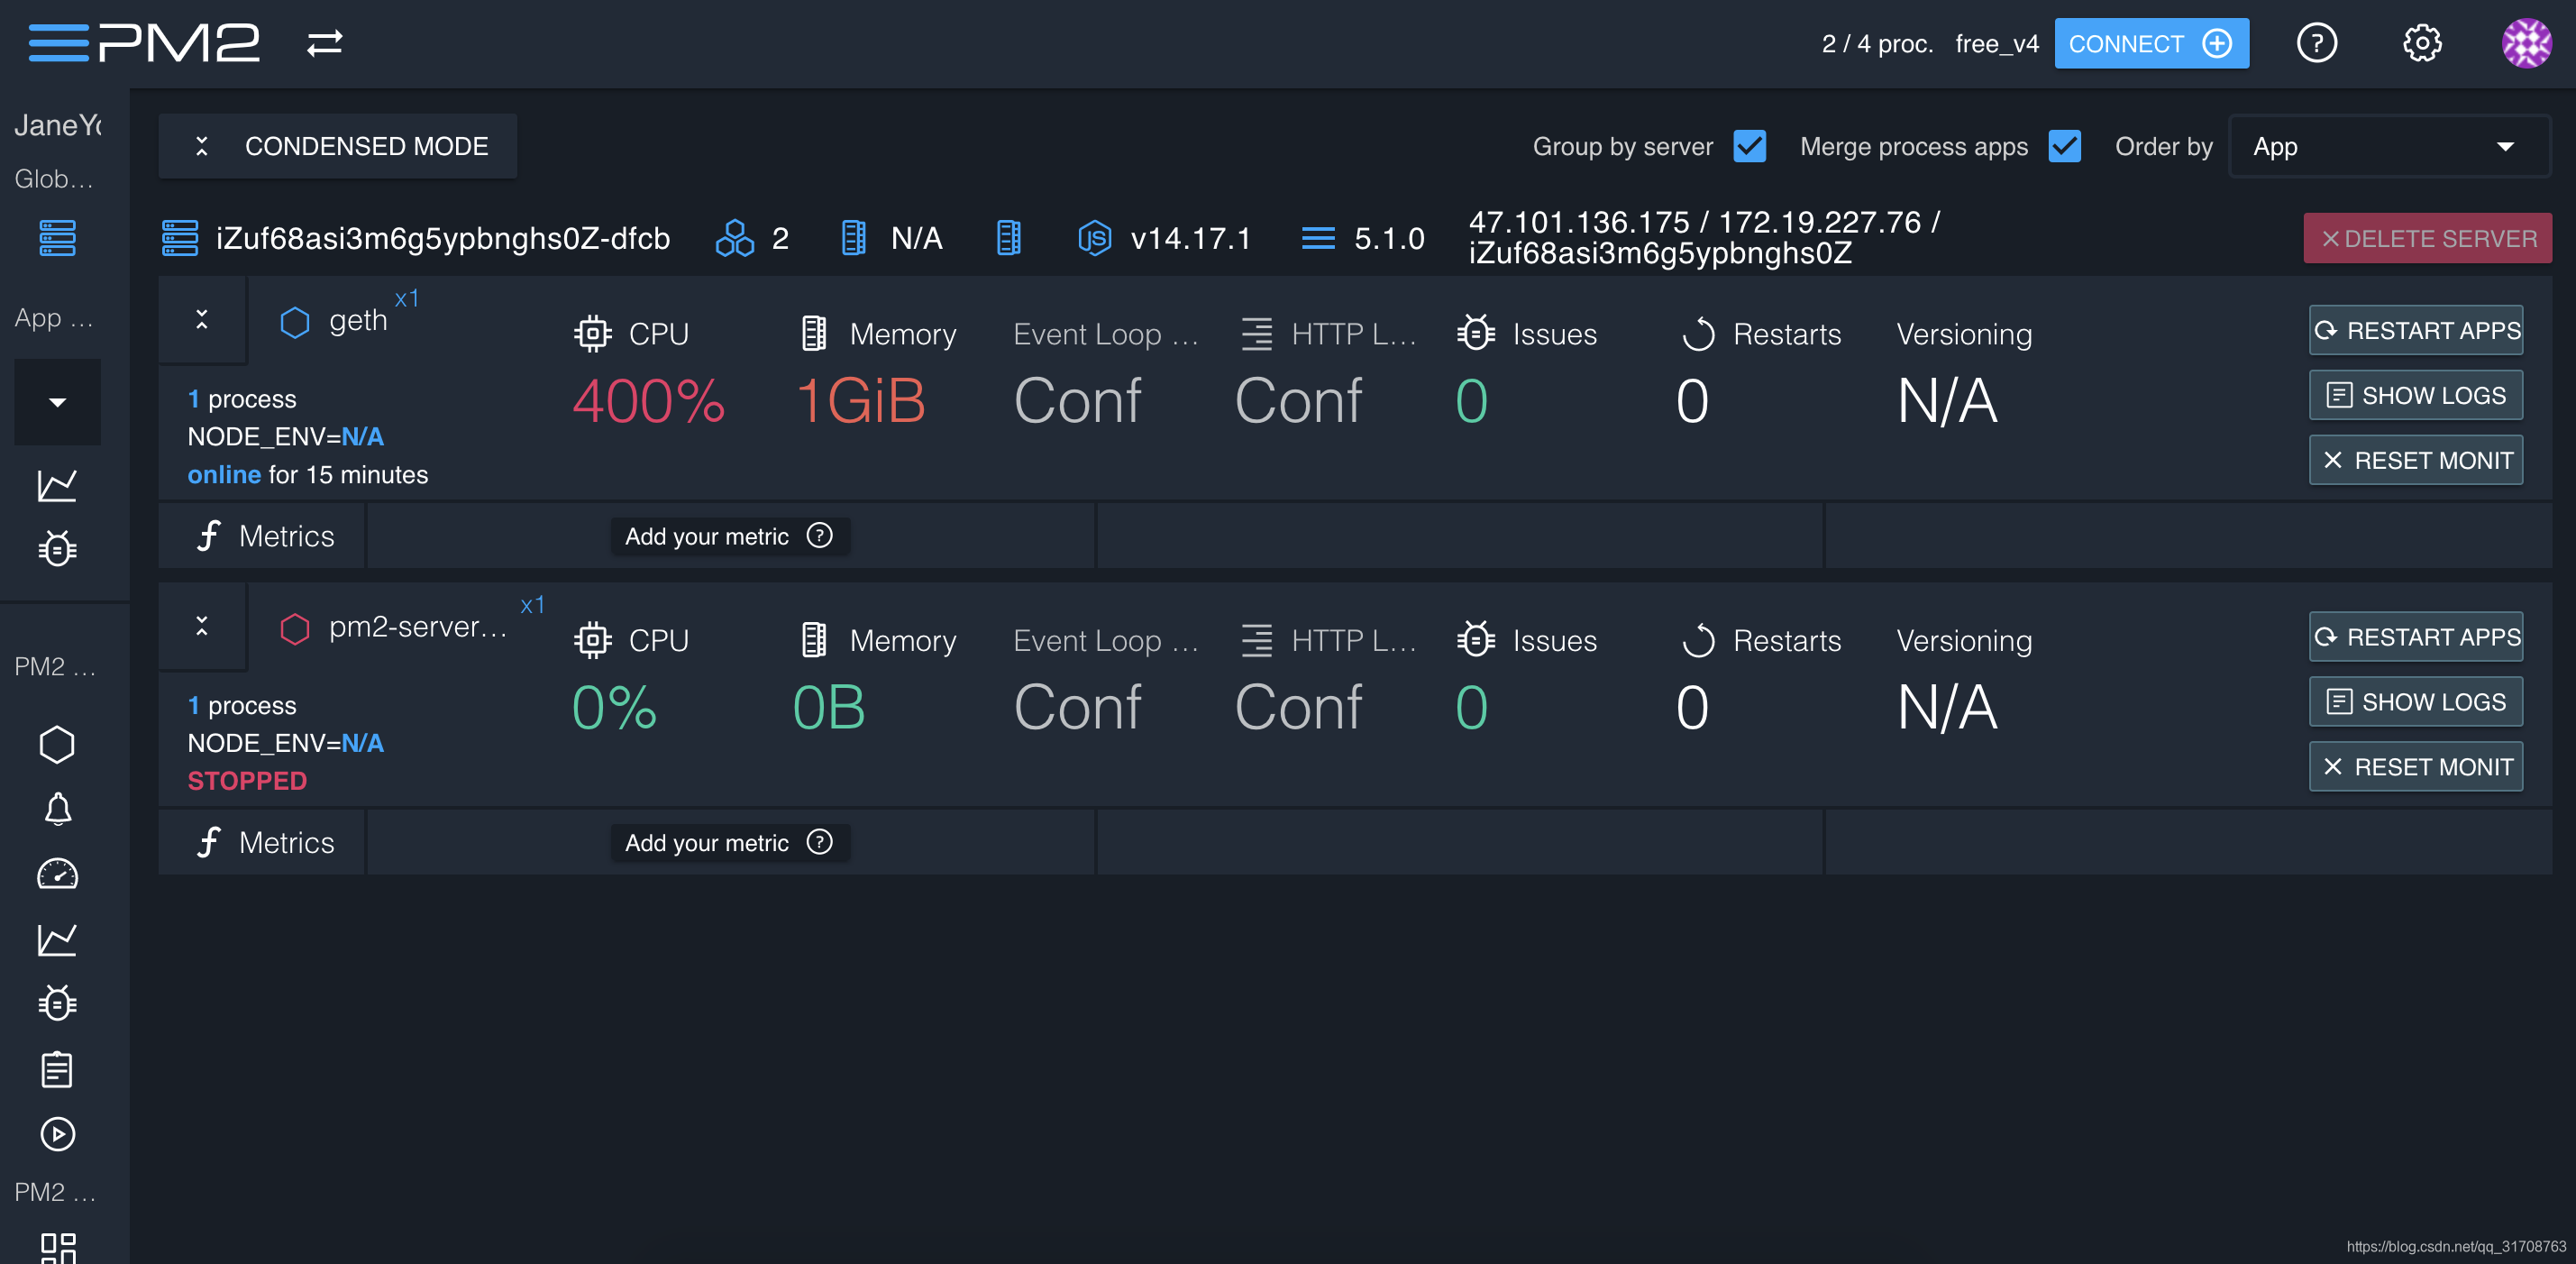
Task: Toggle Merge process apps checkbox
Action: [x=2064, y=146]
